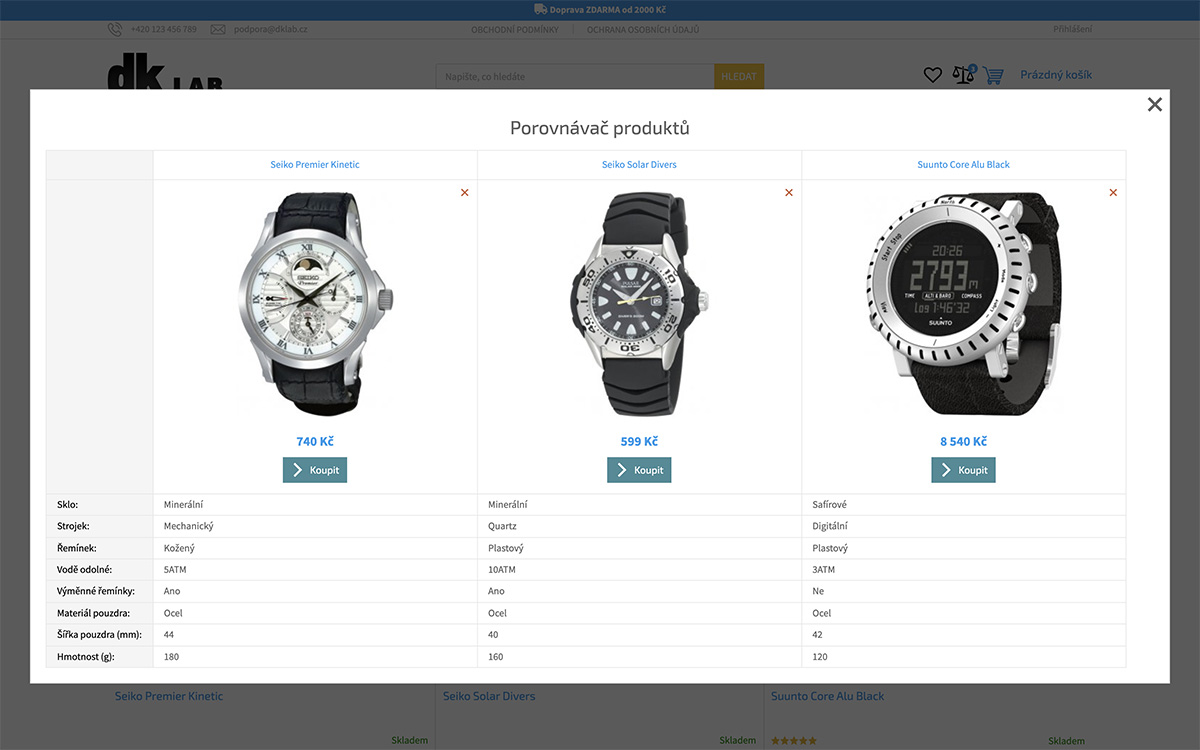View the Suunto Core watch image
This screenshot has width=1200, height=750.
pyautogui.click(x=963, y=304)
